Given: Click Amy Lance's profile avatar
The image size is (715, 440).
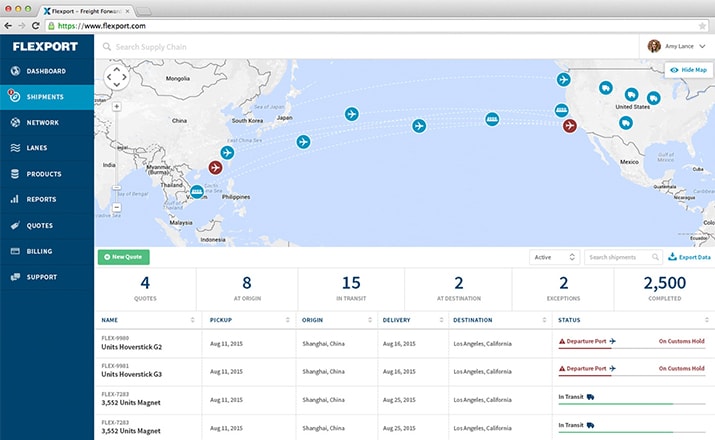Looking at the screenshot, I should point(654,46).
